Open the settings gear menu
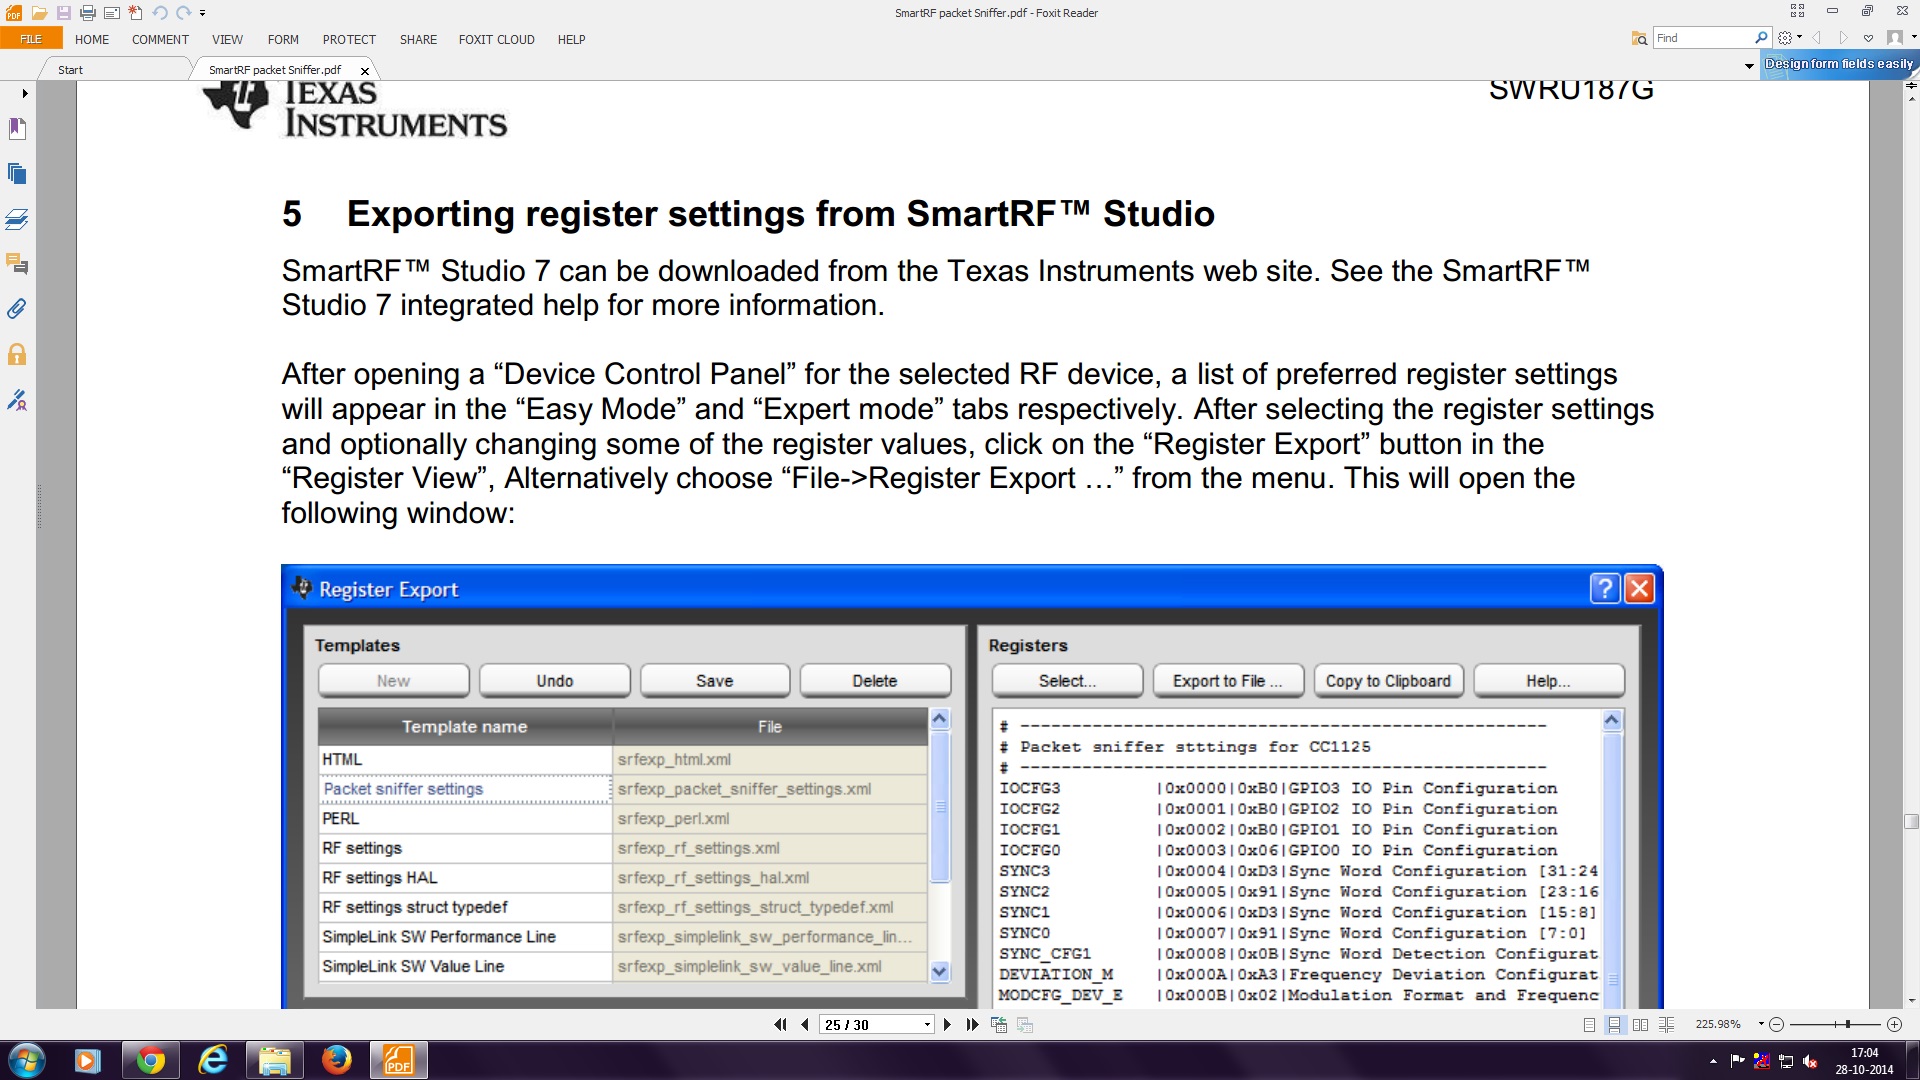The image size is (1920, 1080). click(x=1785, y=38)
